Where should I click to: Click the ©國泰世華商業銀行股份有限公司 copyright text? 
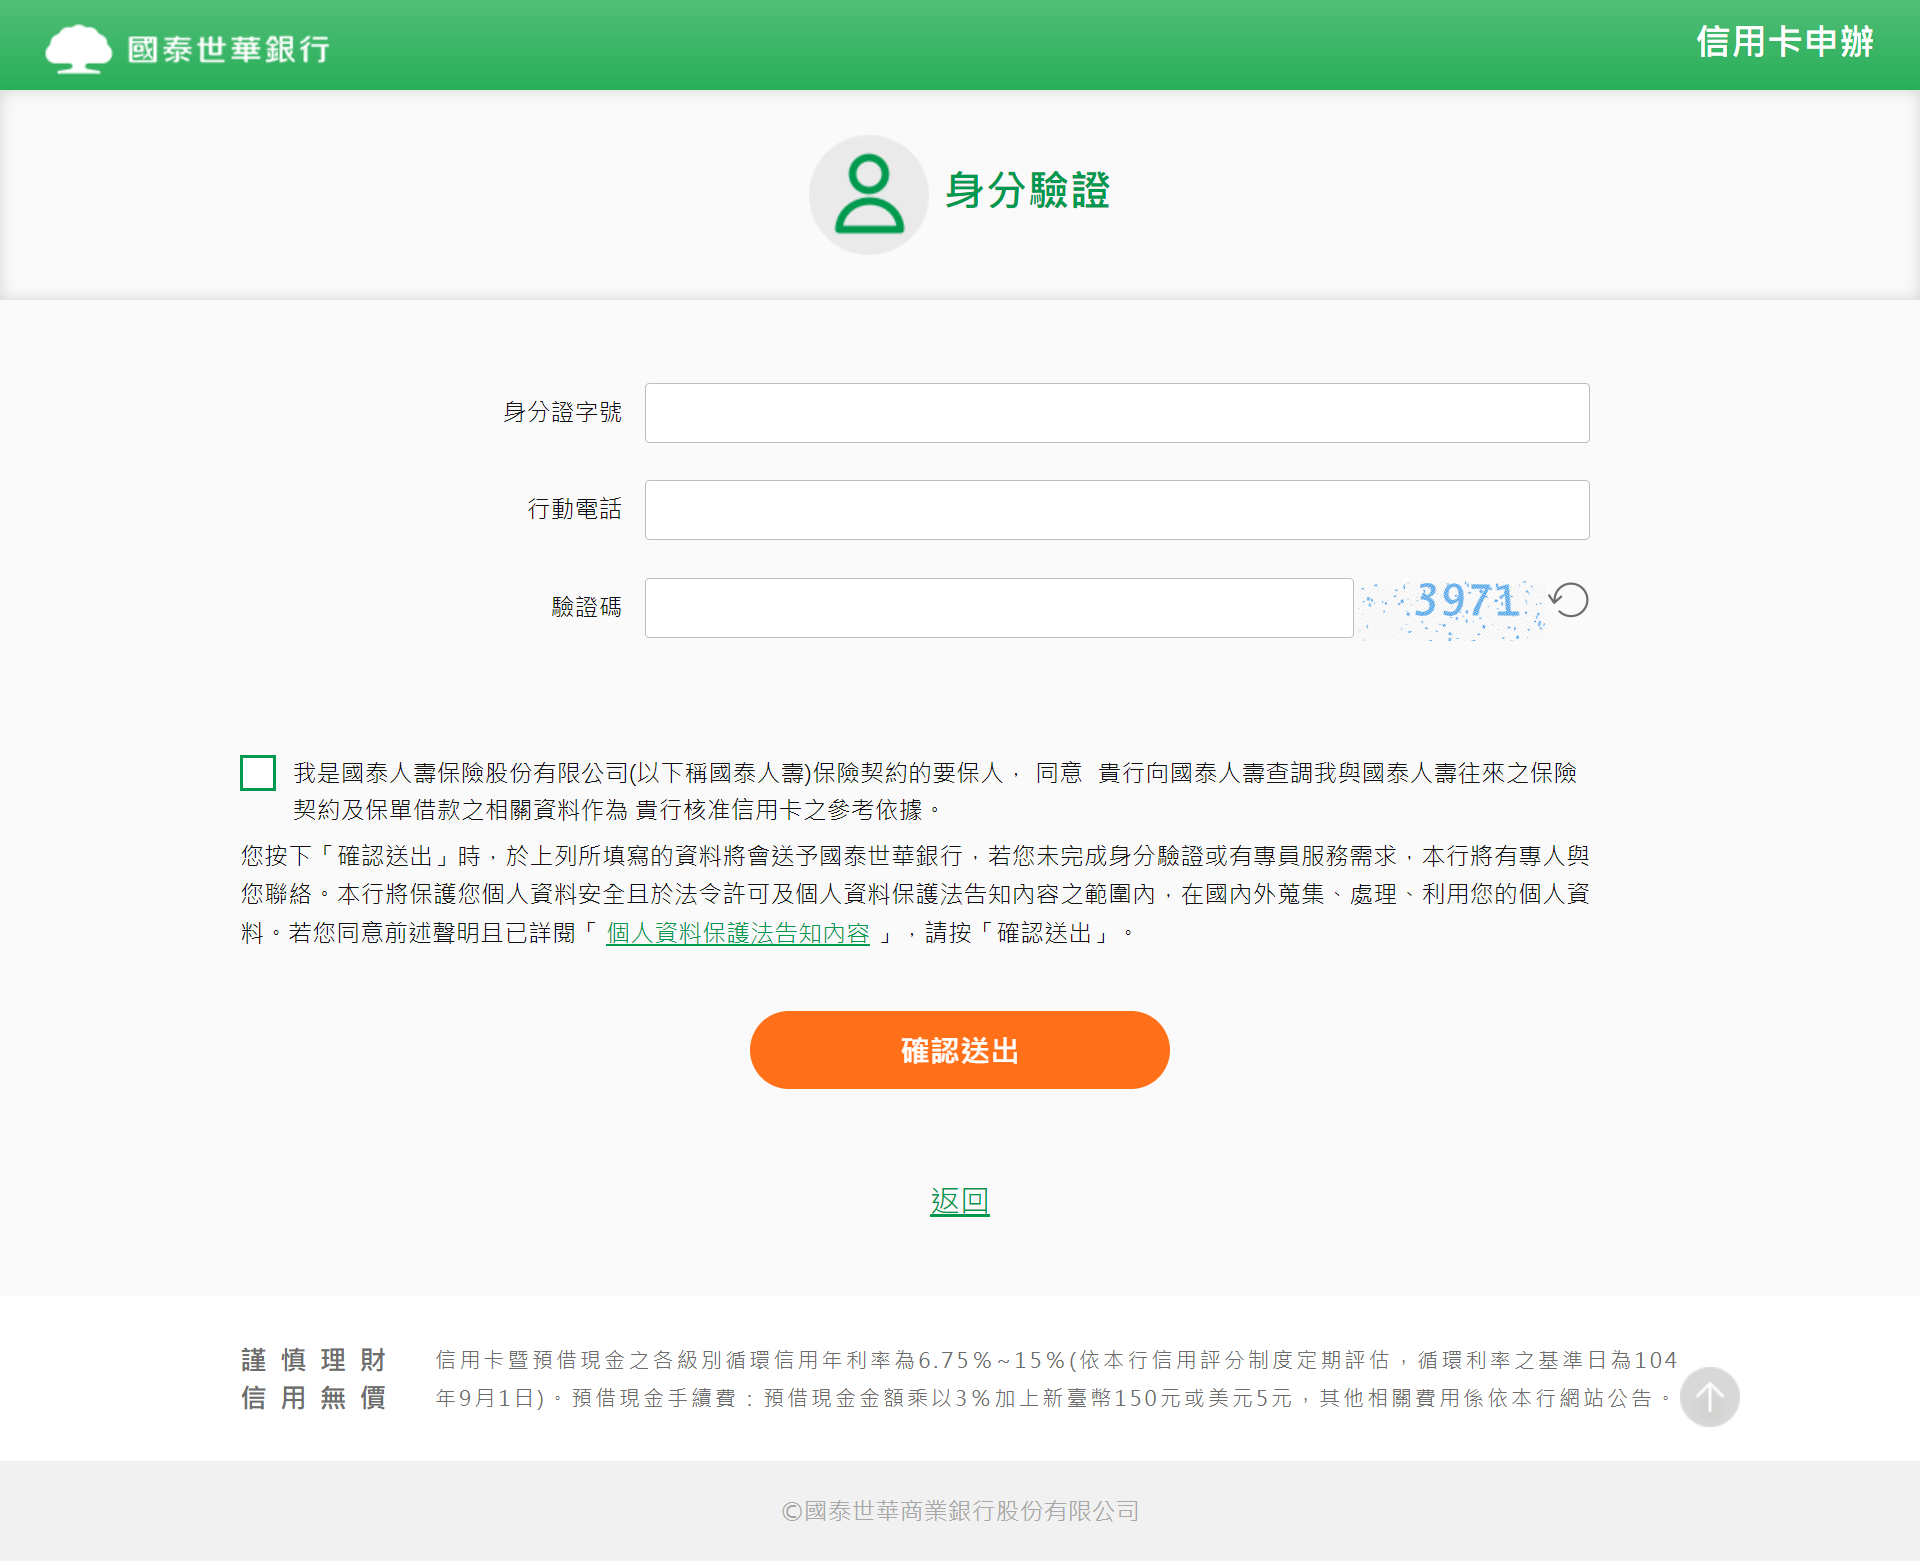coord(960,1511)
